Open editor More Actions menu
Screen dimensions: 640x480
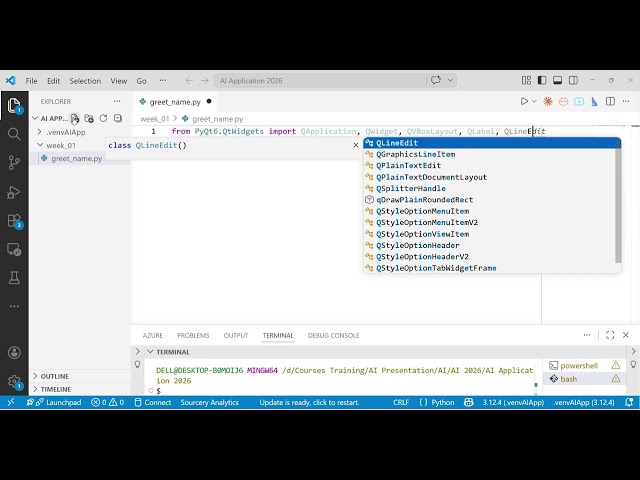tap(626, 101)
